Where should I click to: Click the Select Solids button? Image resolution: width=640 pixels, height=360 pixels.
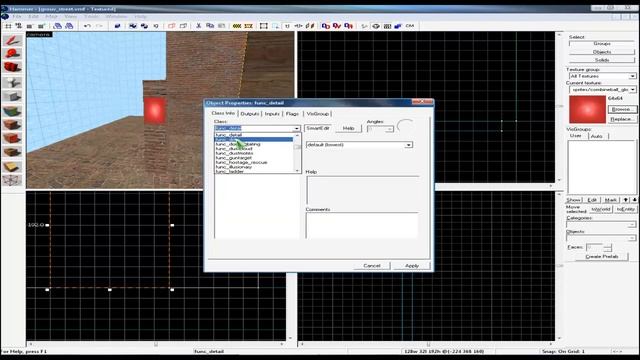point(602,60)
